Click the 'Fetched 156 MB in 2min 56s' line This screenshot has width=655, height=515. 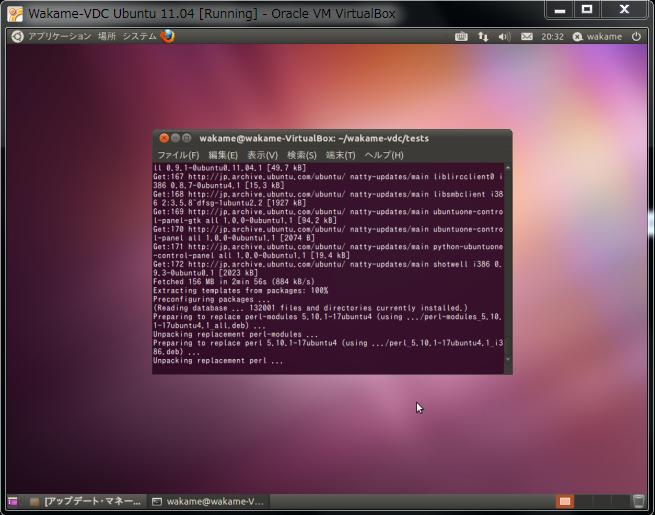[234, 282]
